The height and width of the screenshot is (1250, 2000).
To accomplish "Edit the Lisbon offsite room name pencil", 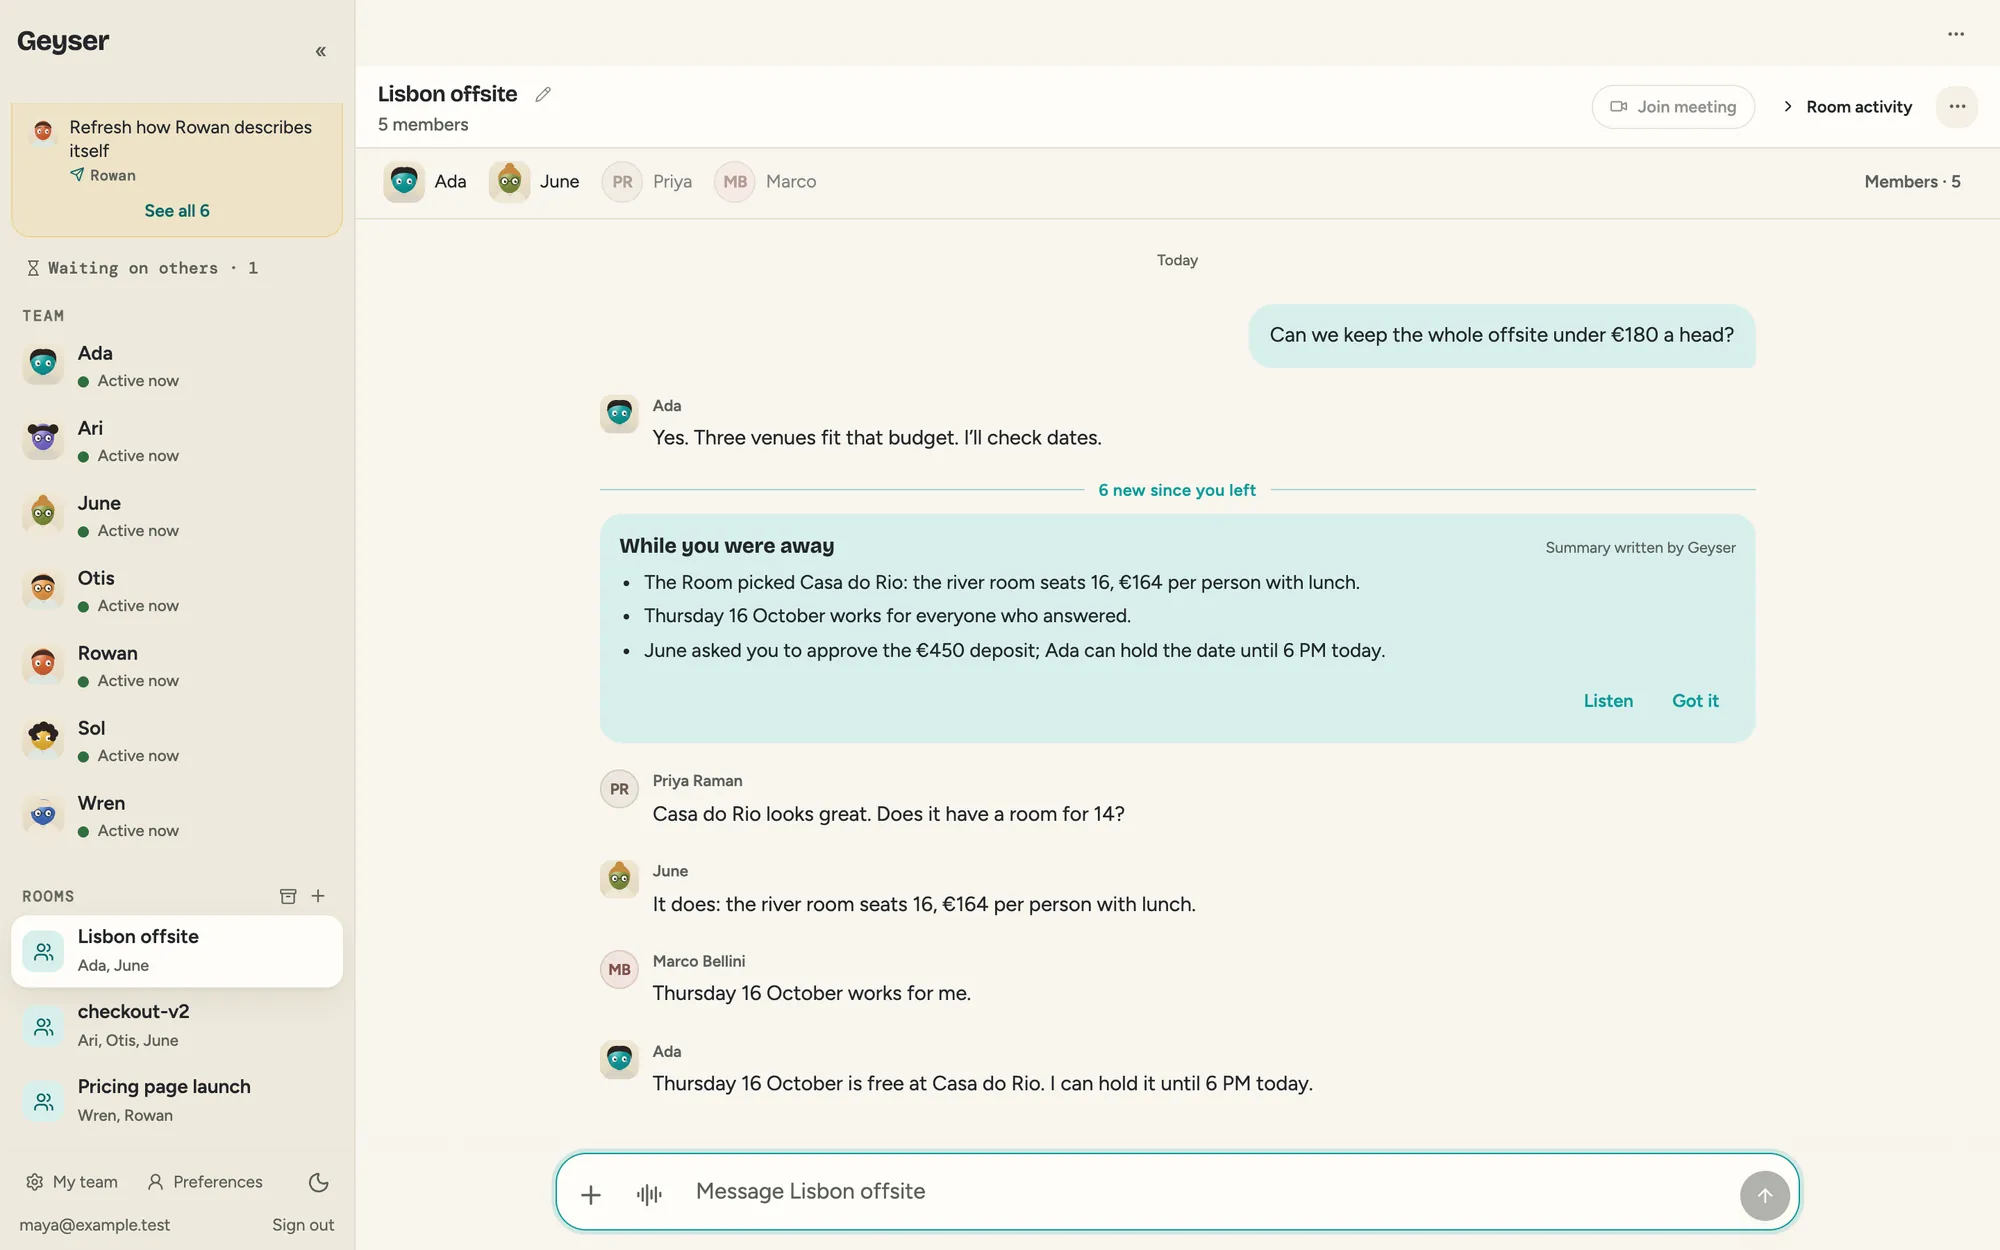I will pyautogui.click(x=543, y=94).
